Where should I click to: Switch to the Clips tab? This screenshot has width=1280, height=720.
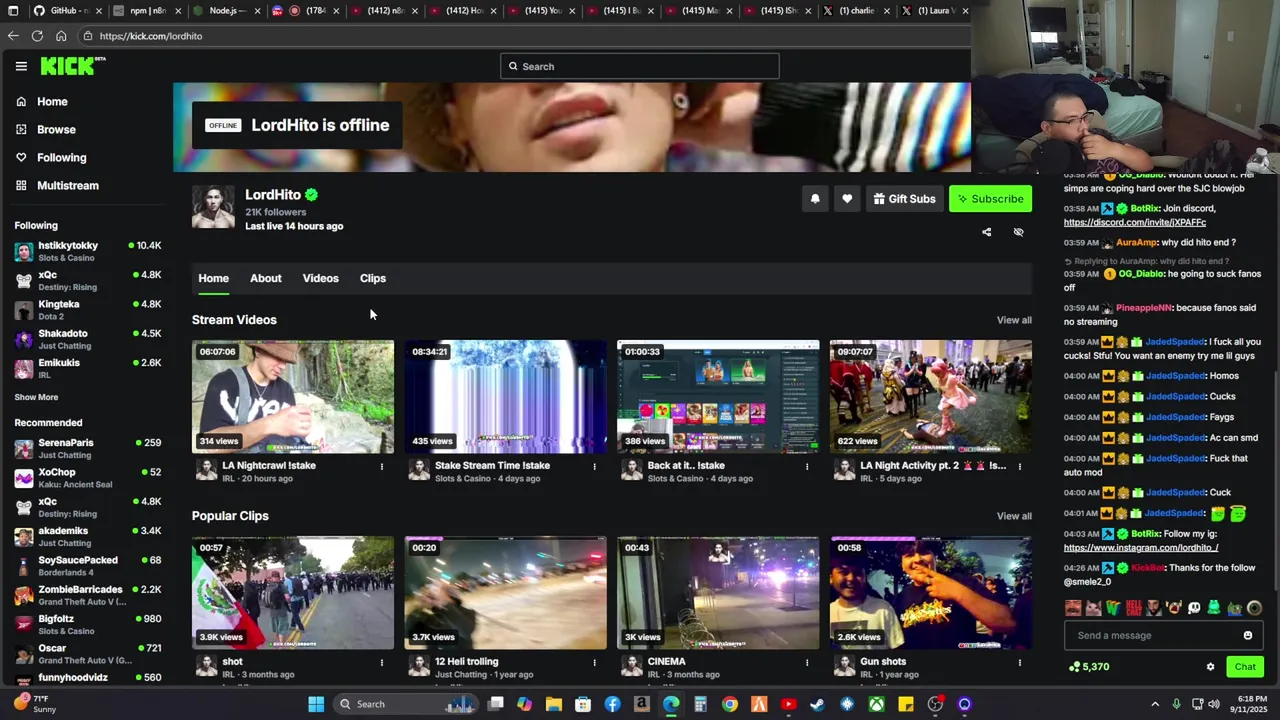(373, 278)
